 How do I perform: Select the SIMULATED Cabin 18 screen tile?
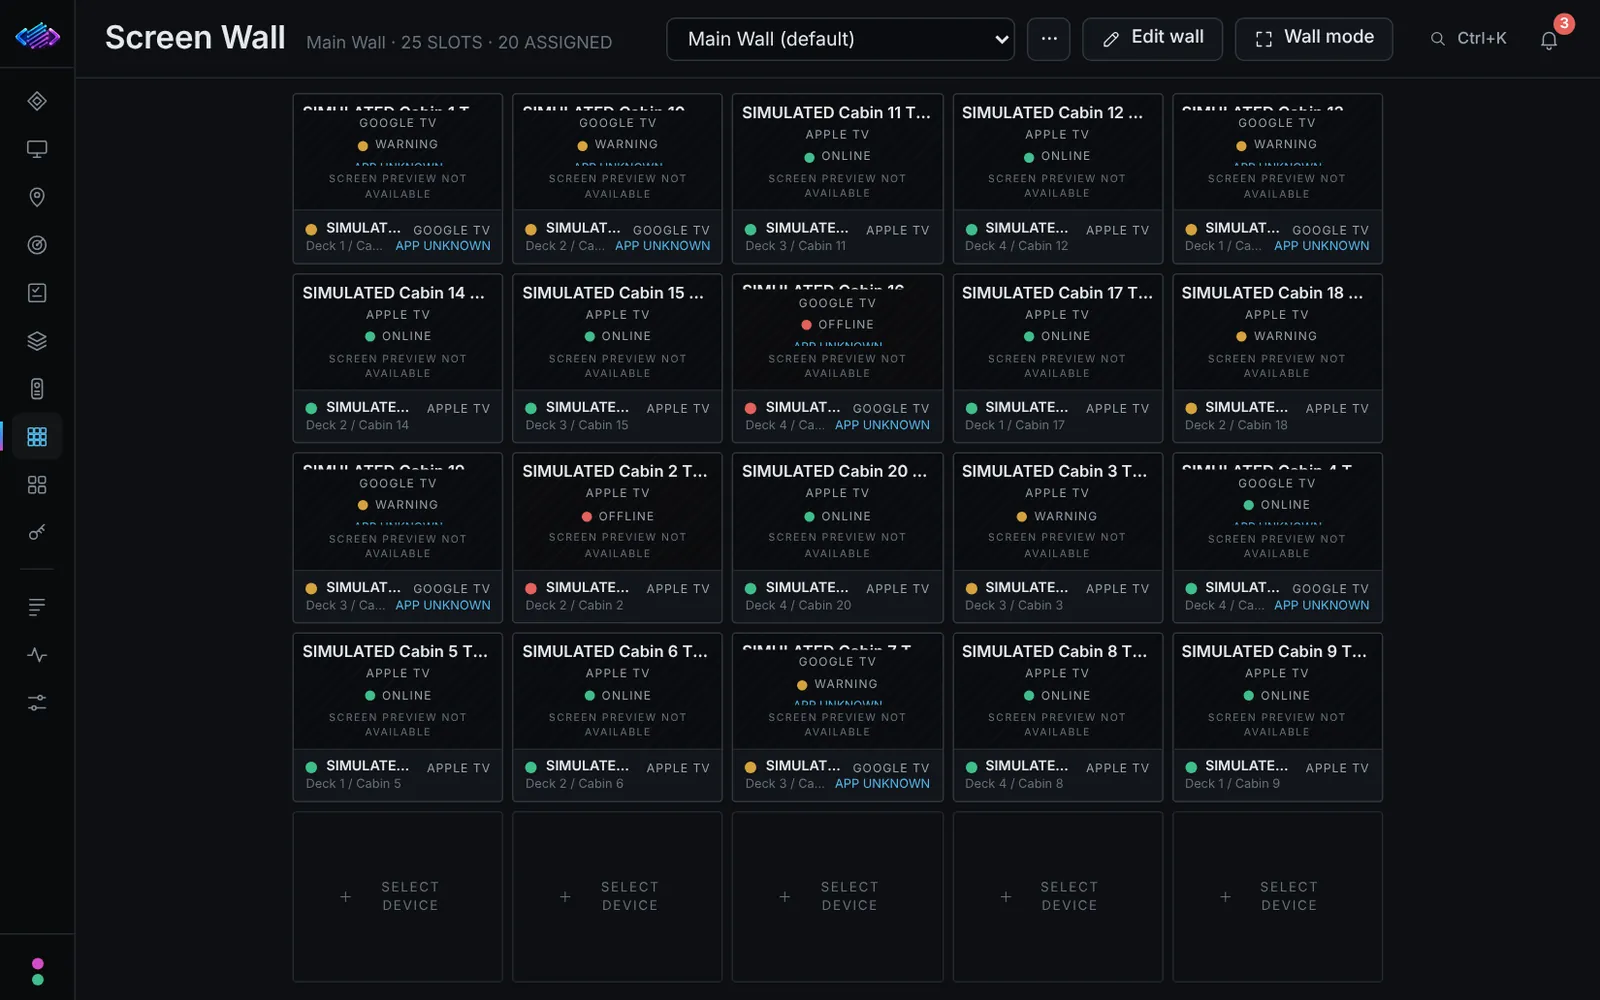pos(1277,358)
